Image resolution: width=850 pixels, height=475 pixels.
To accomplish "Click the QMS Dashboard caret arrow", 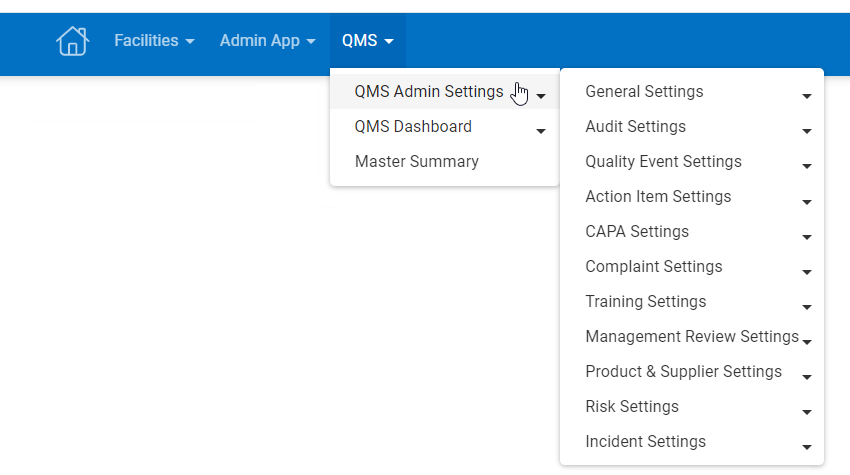I will pos(541,131).
